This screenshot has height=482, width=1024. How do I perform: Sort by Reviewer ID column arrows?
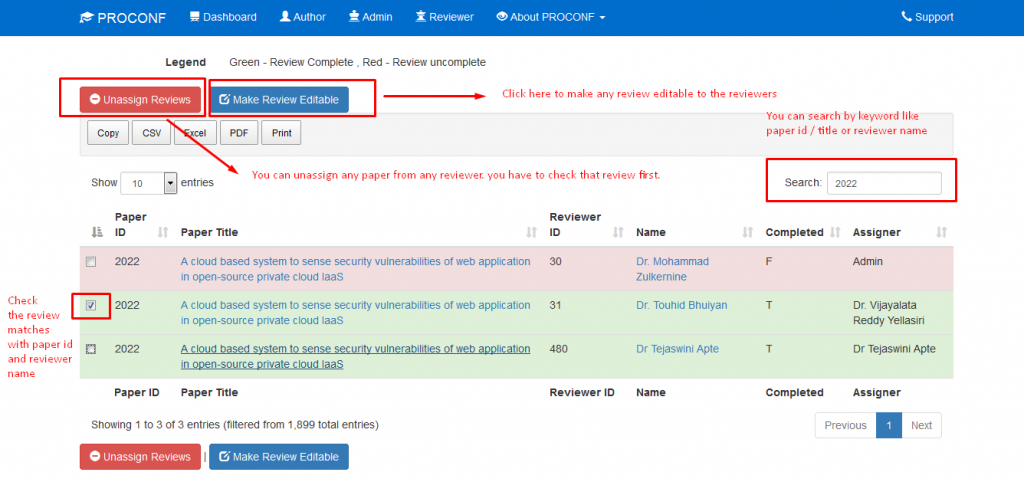point(618,232)
